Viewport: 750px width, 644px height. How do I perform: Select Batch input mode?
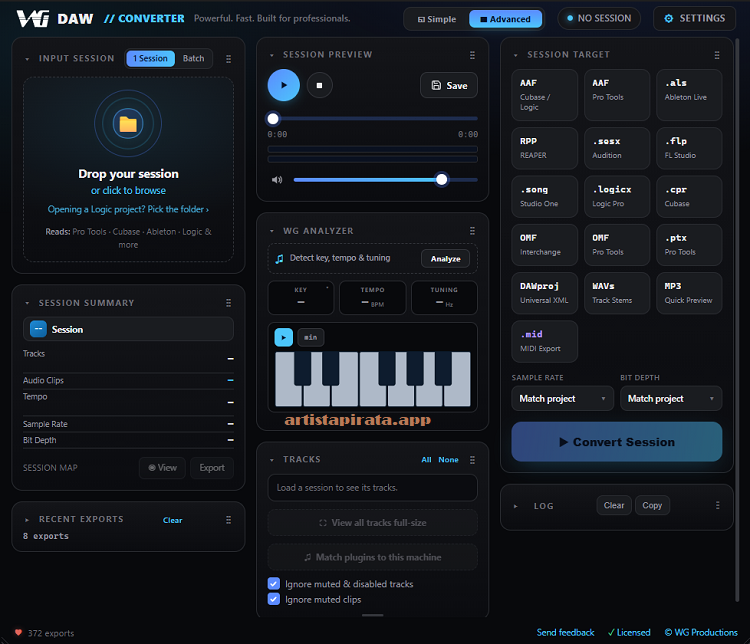pyautogui.click(x=193, y=58)
